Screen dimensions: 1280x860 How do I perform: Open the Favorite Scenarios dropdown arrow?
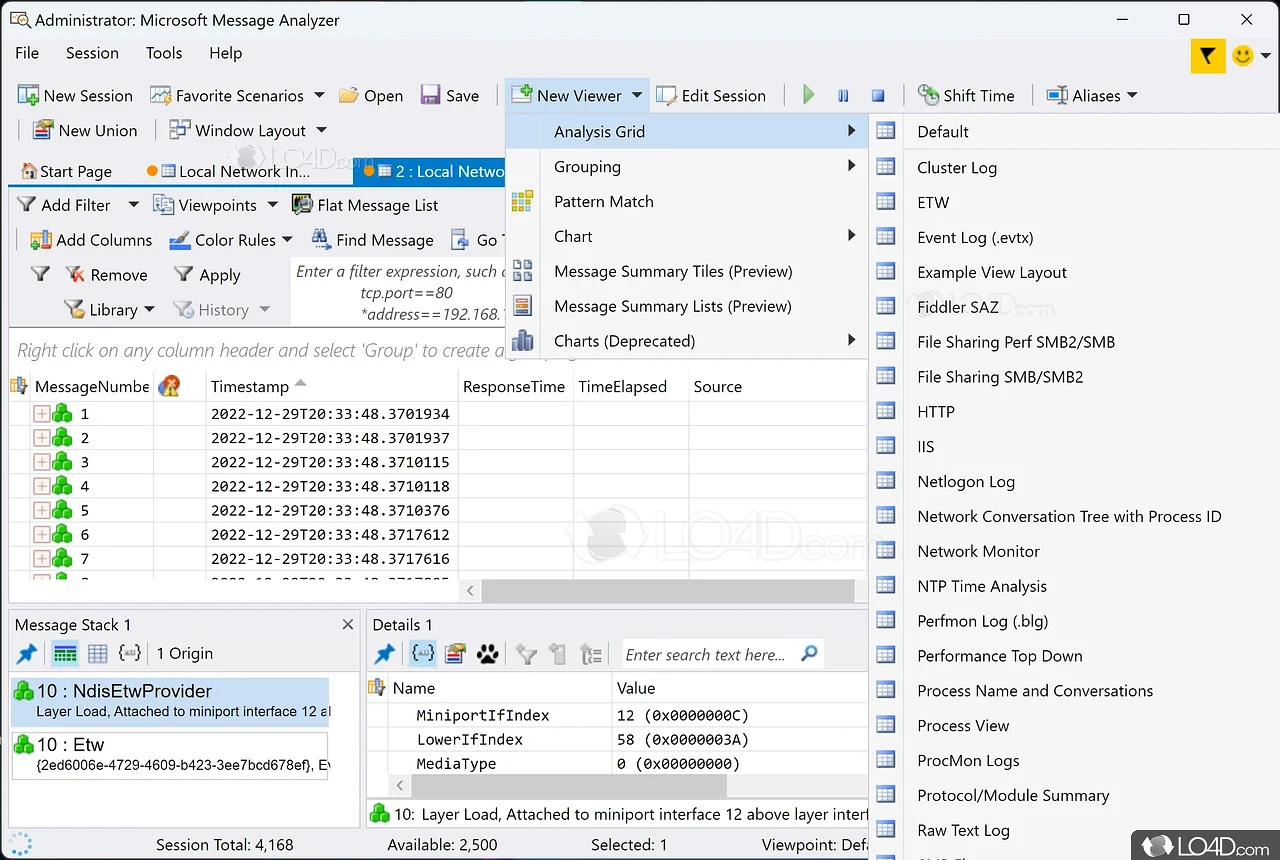click(x=319, y=96)
